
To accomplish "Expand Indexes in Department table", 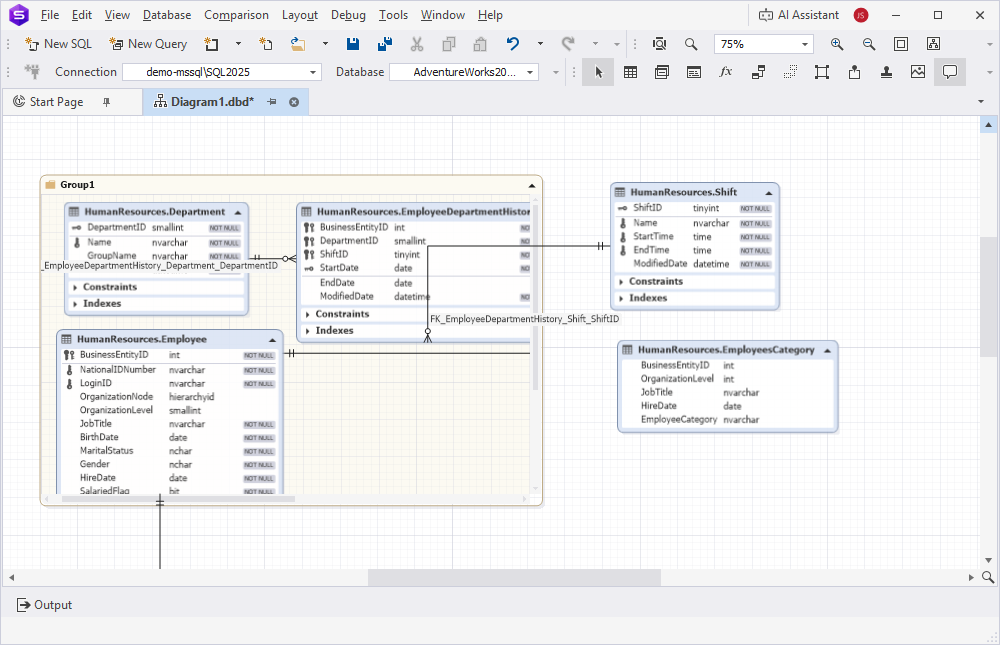I will coord(75,304).
